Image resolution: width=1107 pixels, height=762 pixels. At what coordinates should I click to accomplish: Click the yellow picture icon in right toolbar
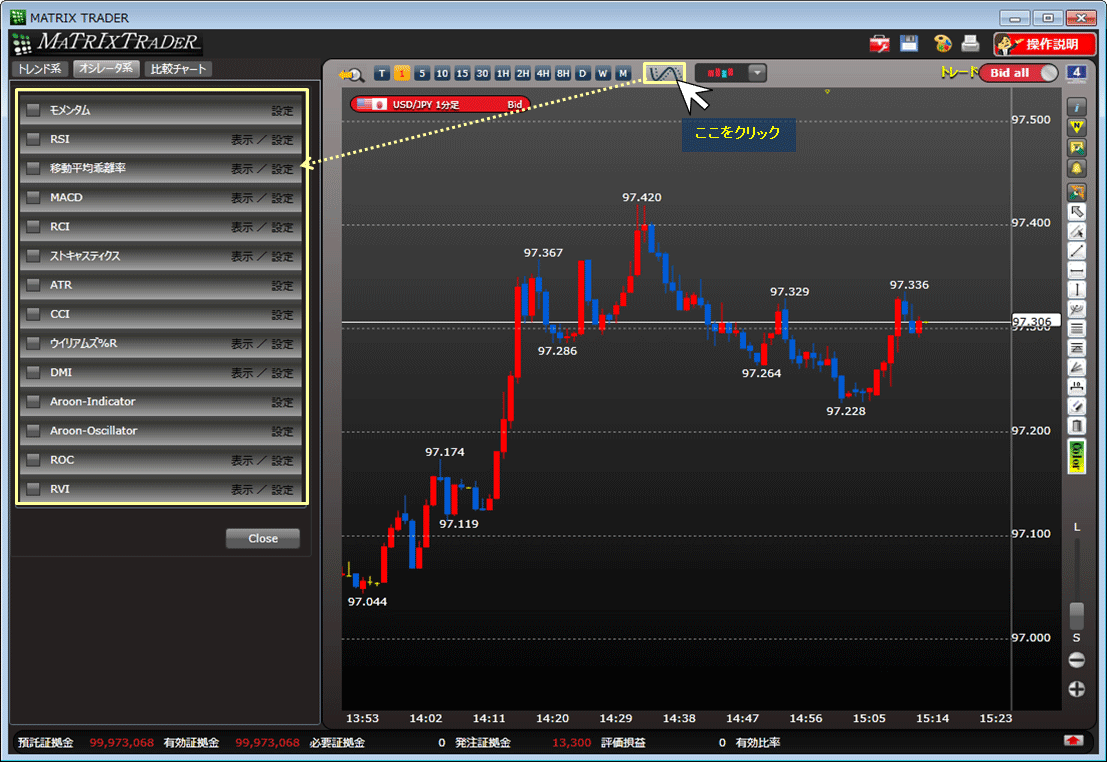(x=1076, y=148)
